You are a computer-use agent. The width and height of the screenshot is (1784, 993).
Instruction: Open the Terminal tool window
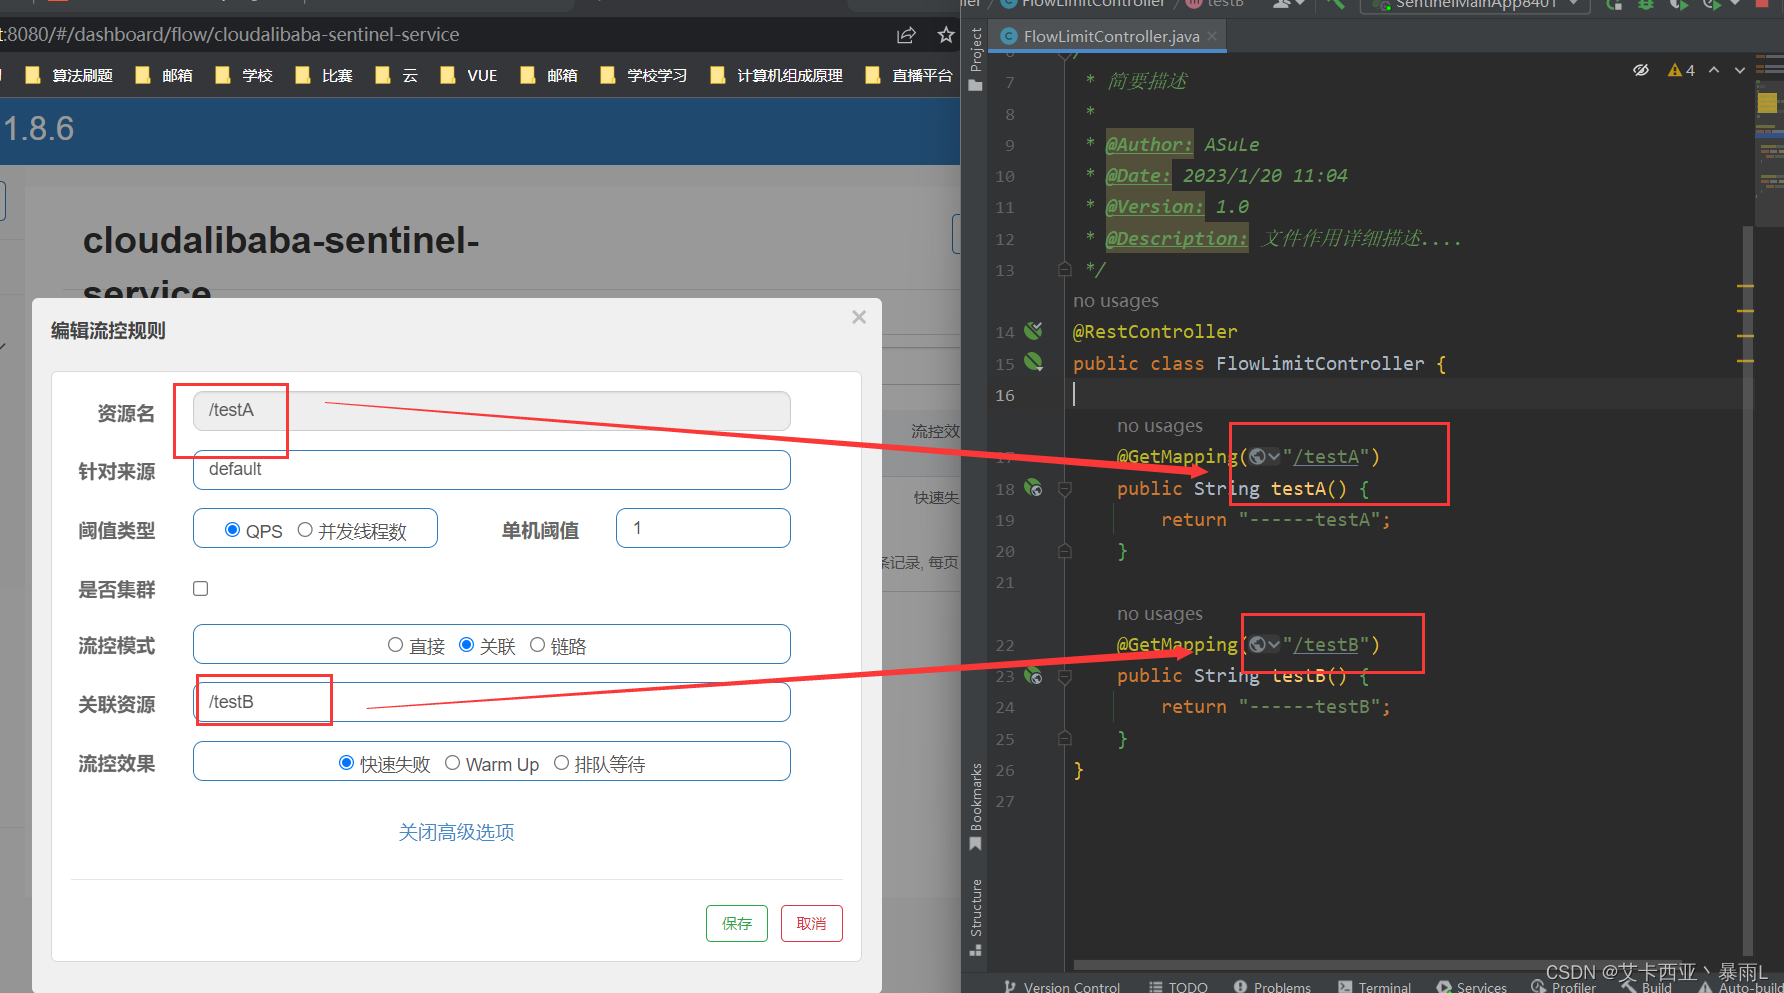pos(1375,987)
